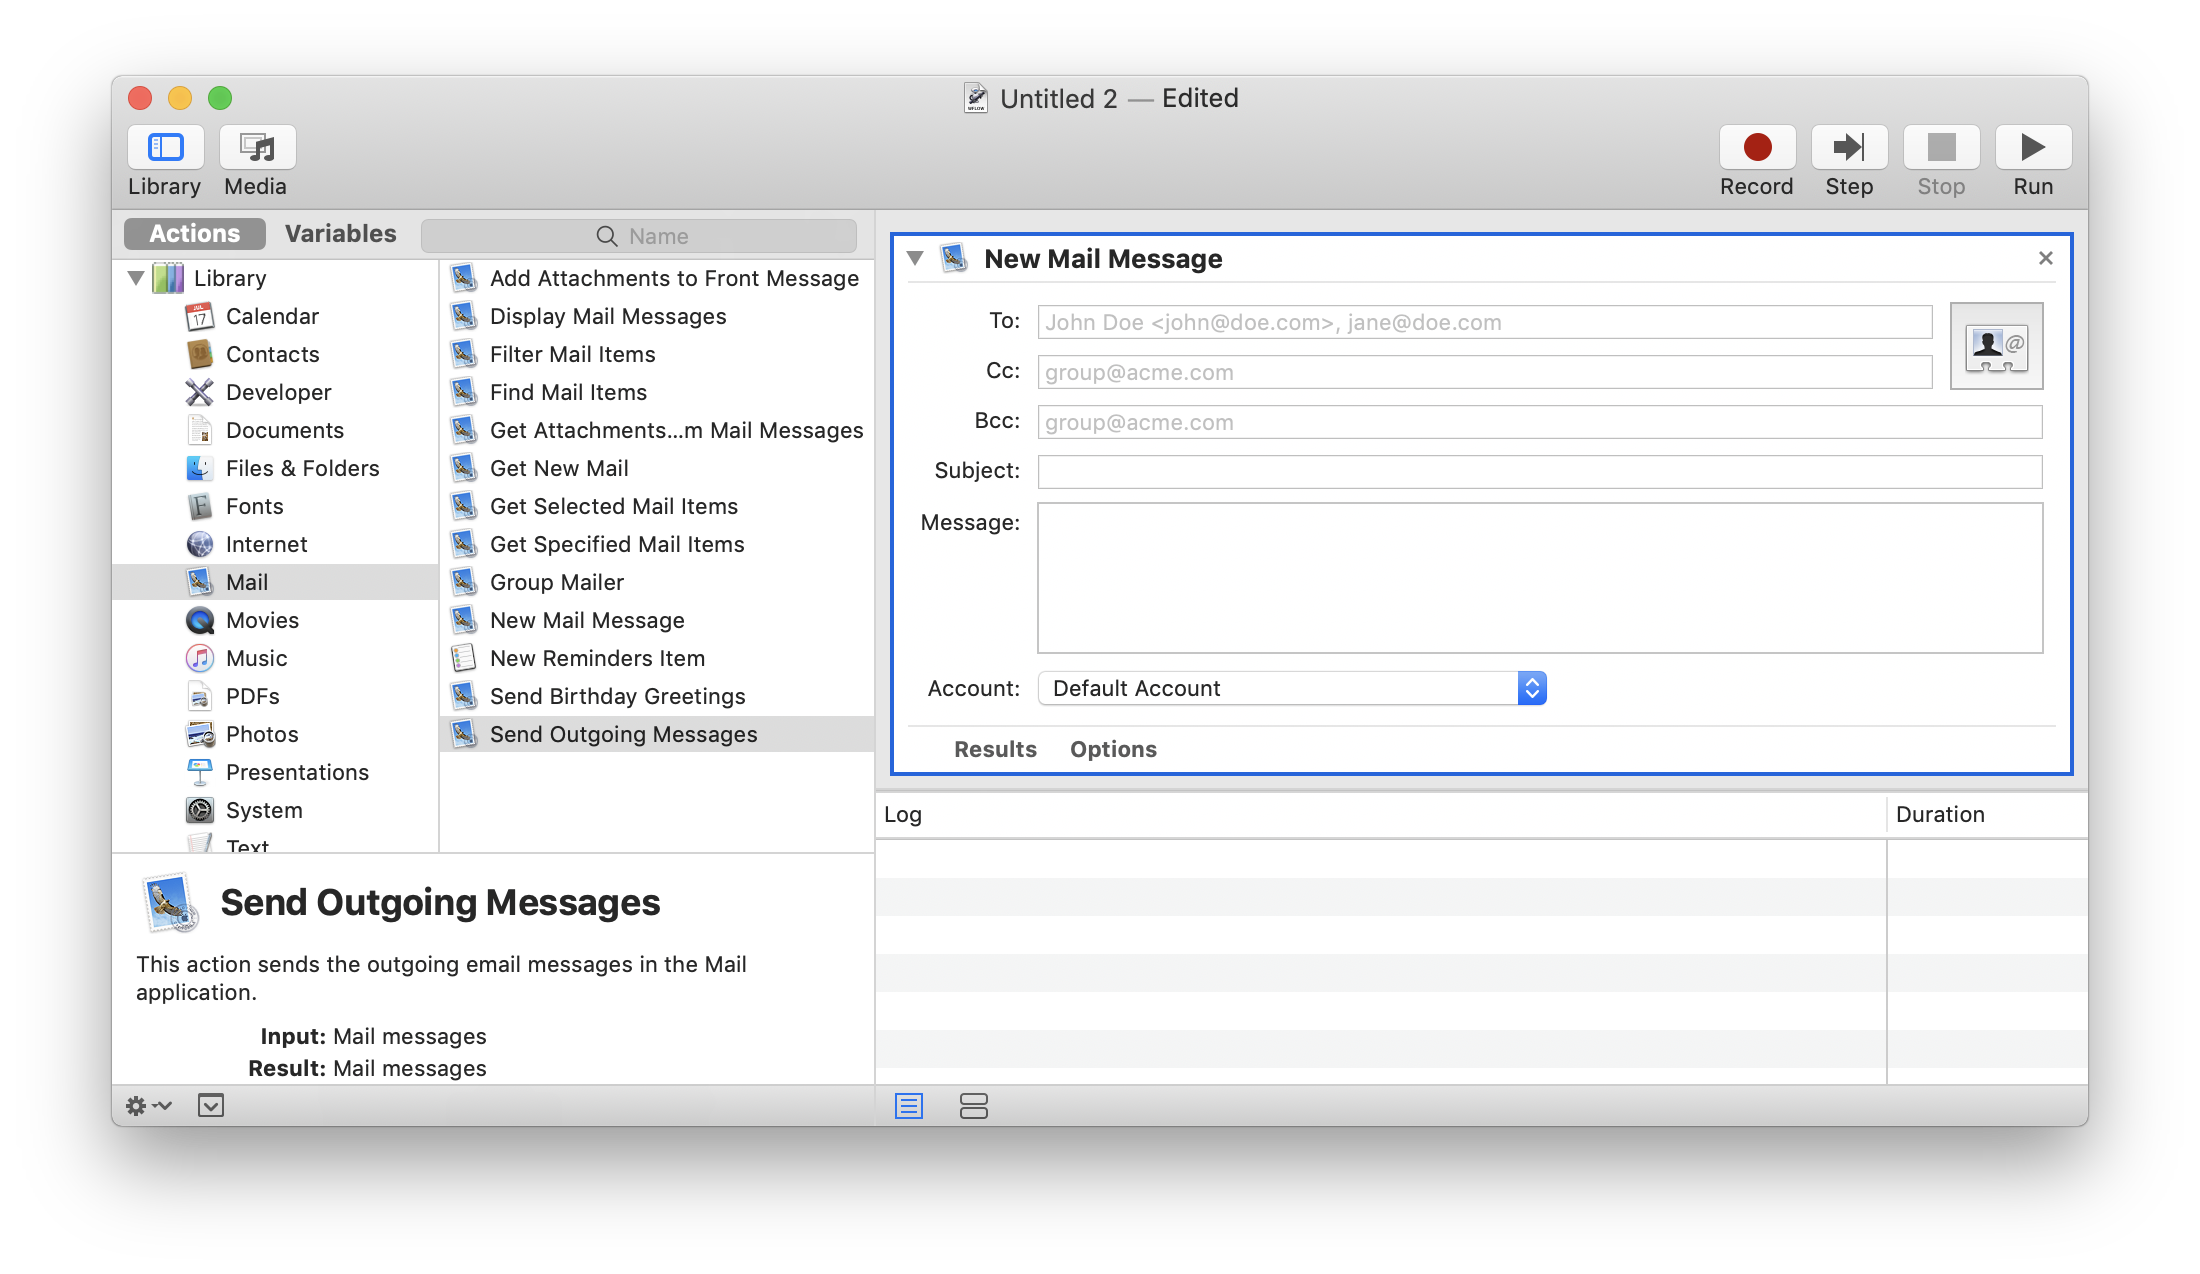
Task: Open the Media browser
Action: (x=258, y=148)
